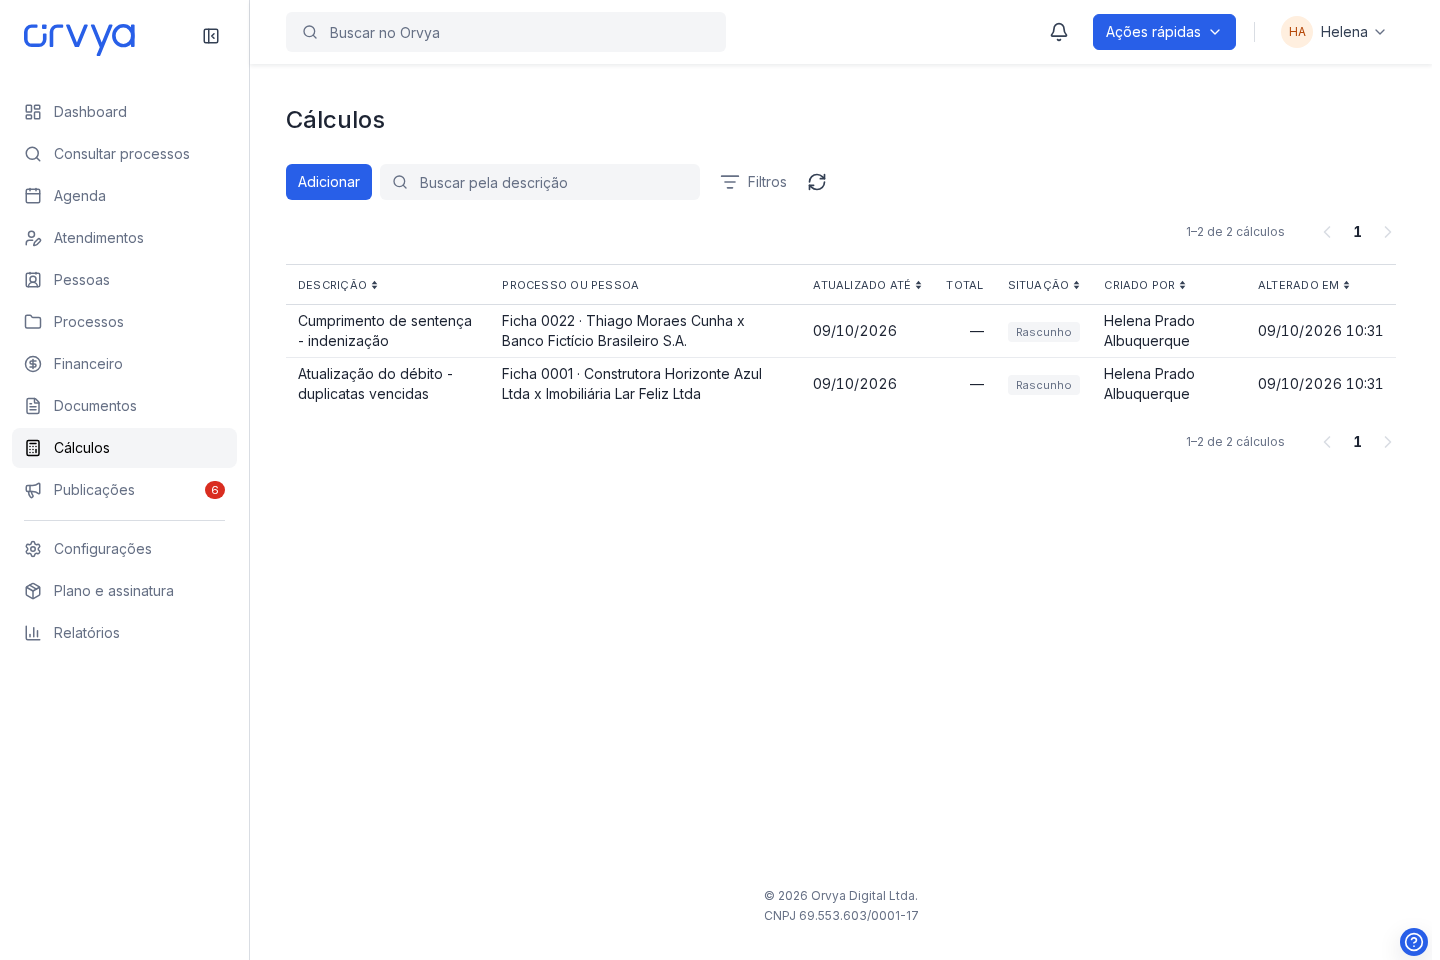Click Rascunho badge in Cumprimento row
Viewport: 1440px width, 960px height.
pyautogui.click(x=1044, y=332)
